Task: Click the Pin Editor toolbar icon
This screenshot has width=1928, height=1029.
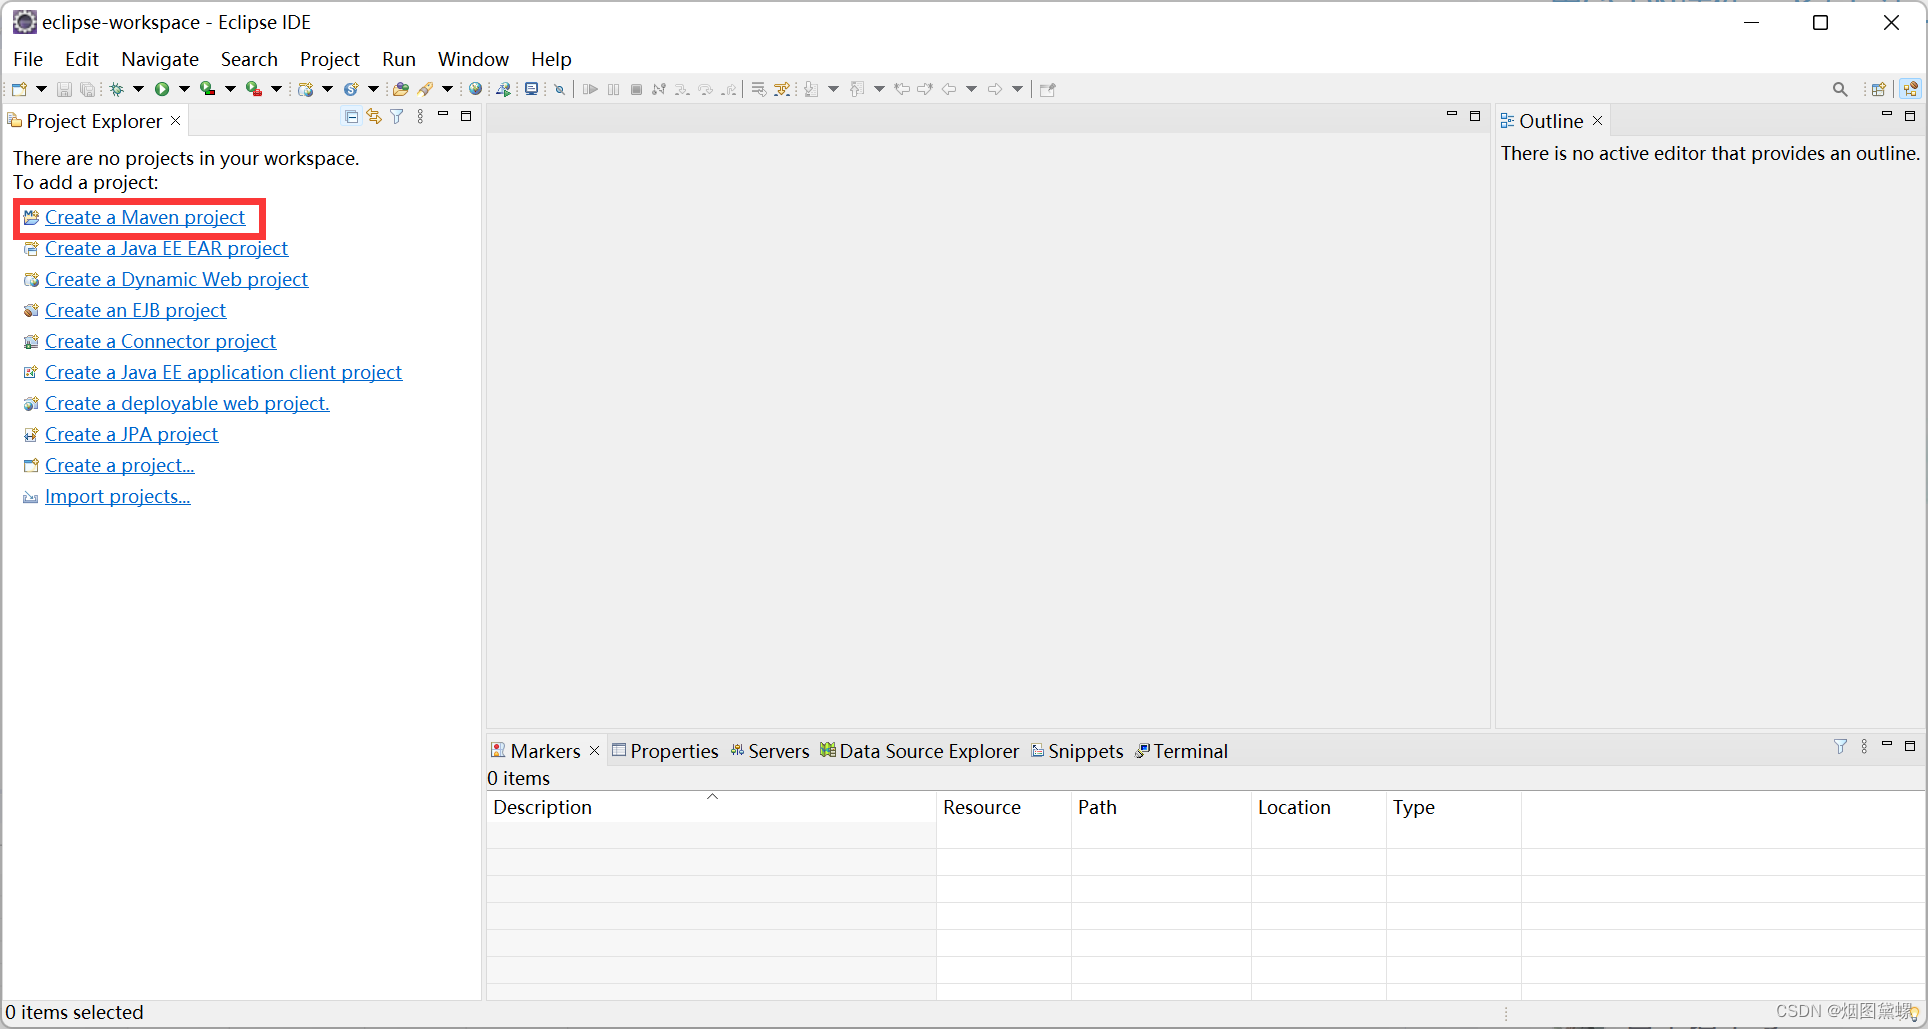Action: pos(1048,89)
